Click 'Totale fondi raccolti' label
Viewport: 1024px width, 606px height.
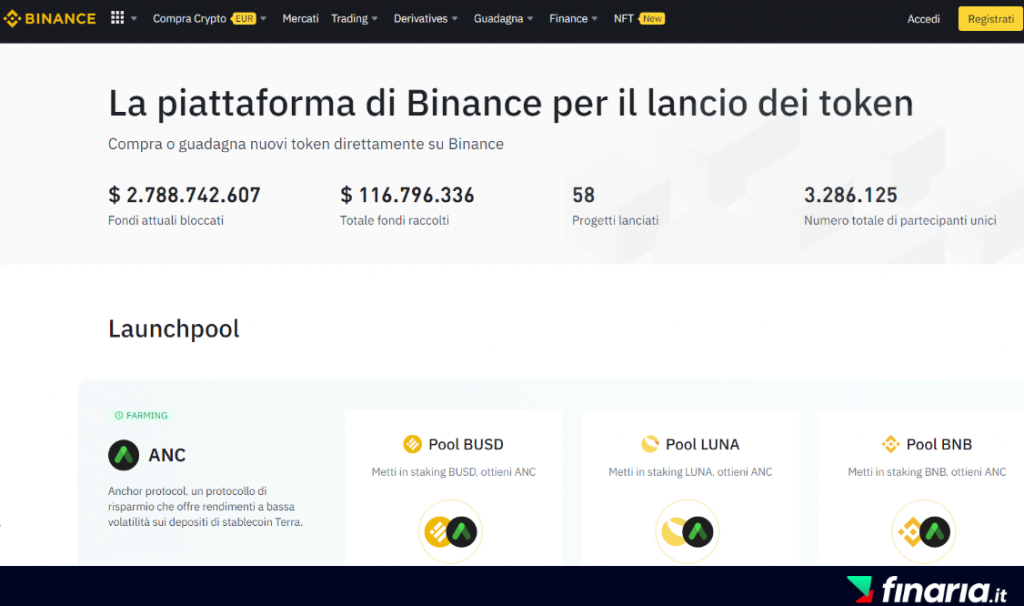click(x=394, y=220)
